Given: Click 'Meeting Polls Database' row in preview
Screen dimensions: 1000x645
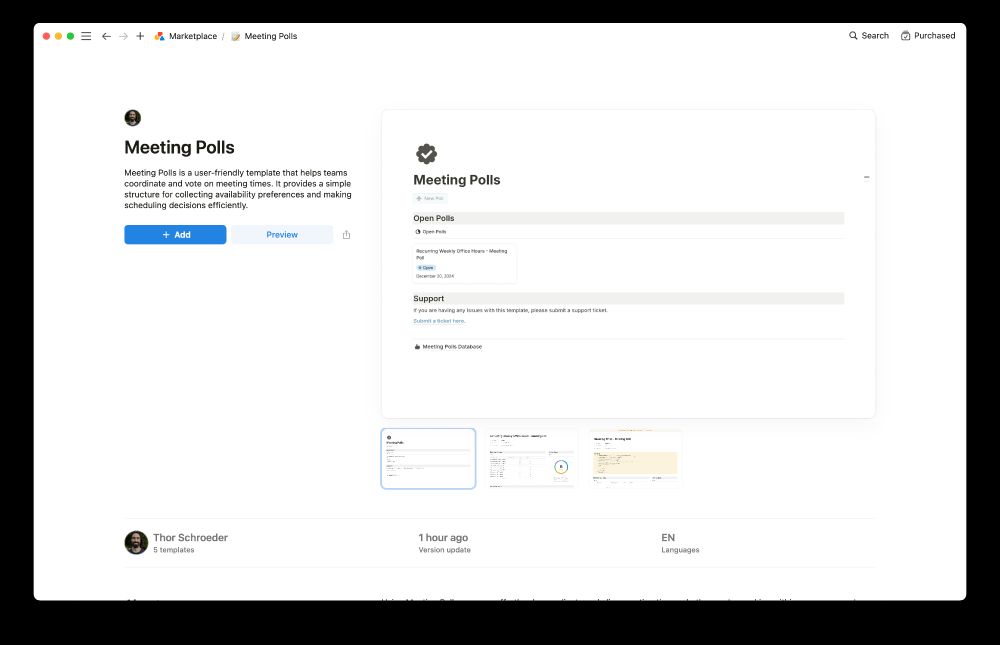Looking at the screenshot, I should click(448, 347).
